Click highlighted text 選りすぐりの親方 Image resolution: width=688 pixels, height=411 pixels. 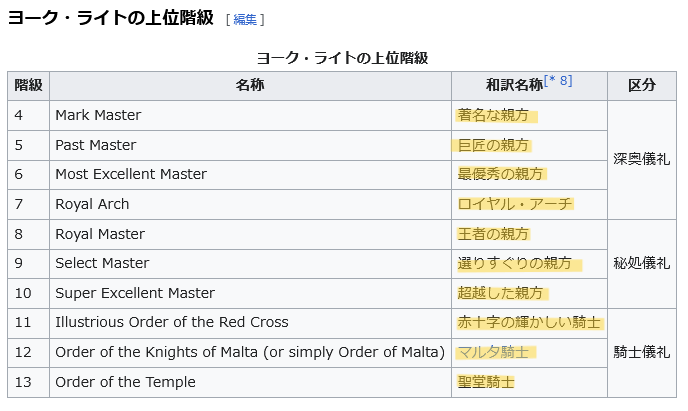[x=515, y=263]
